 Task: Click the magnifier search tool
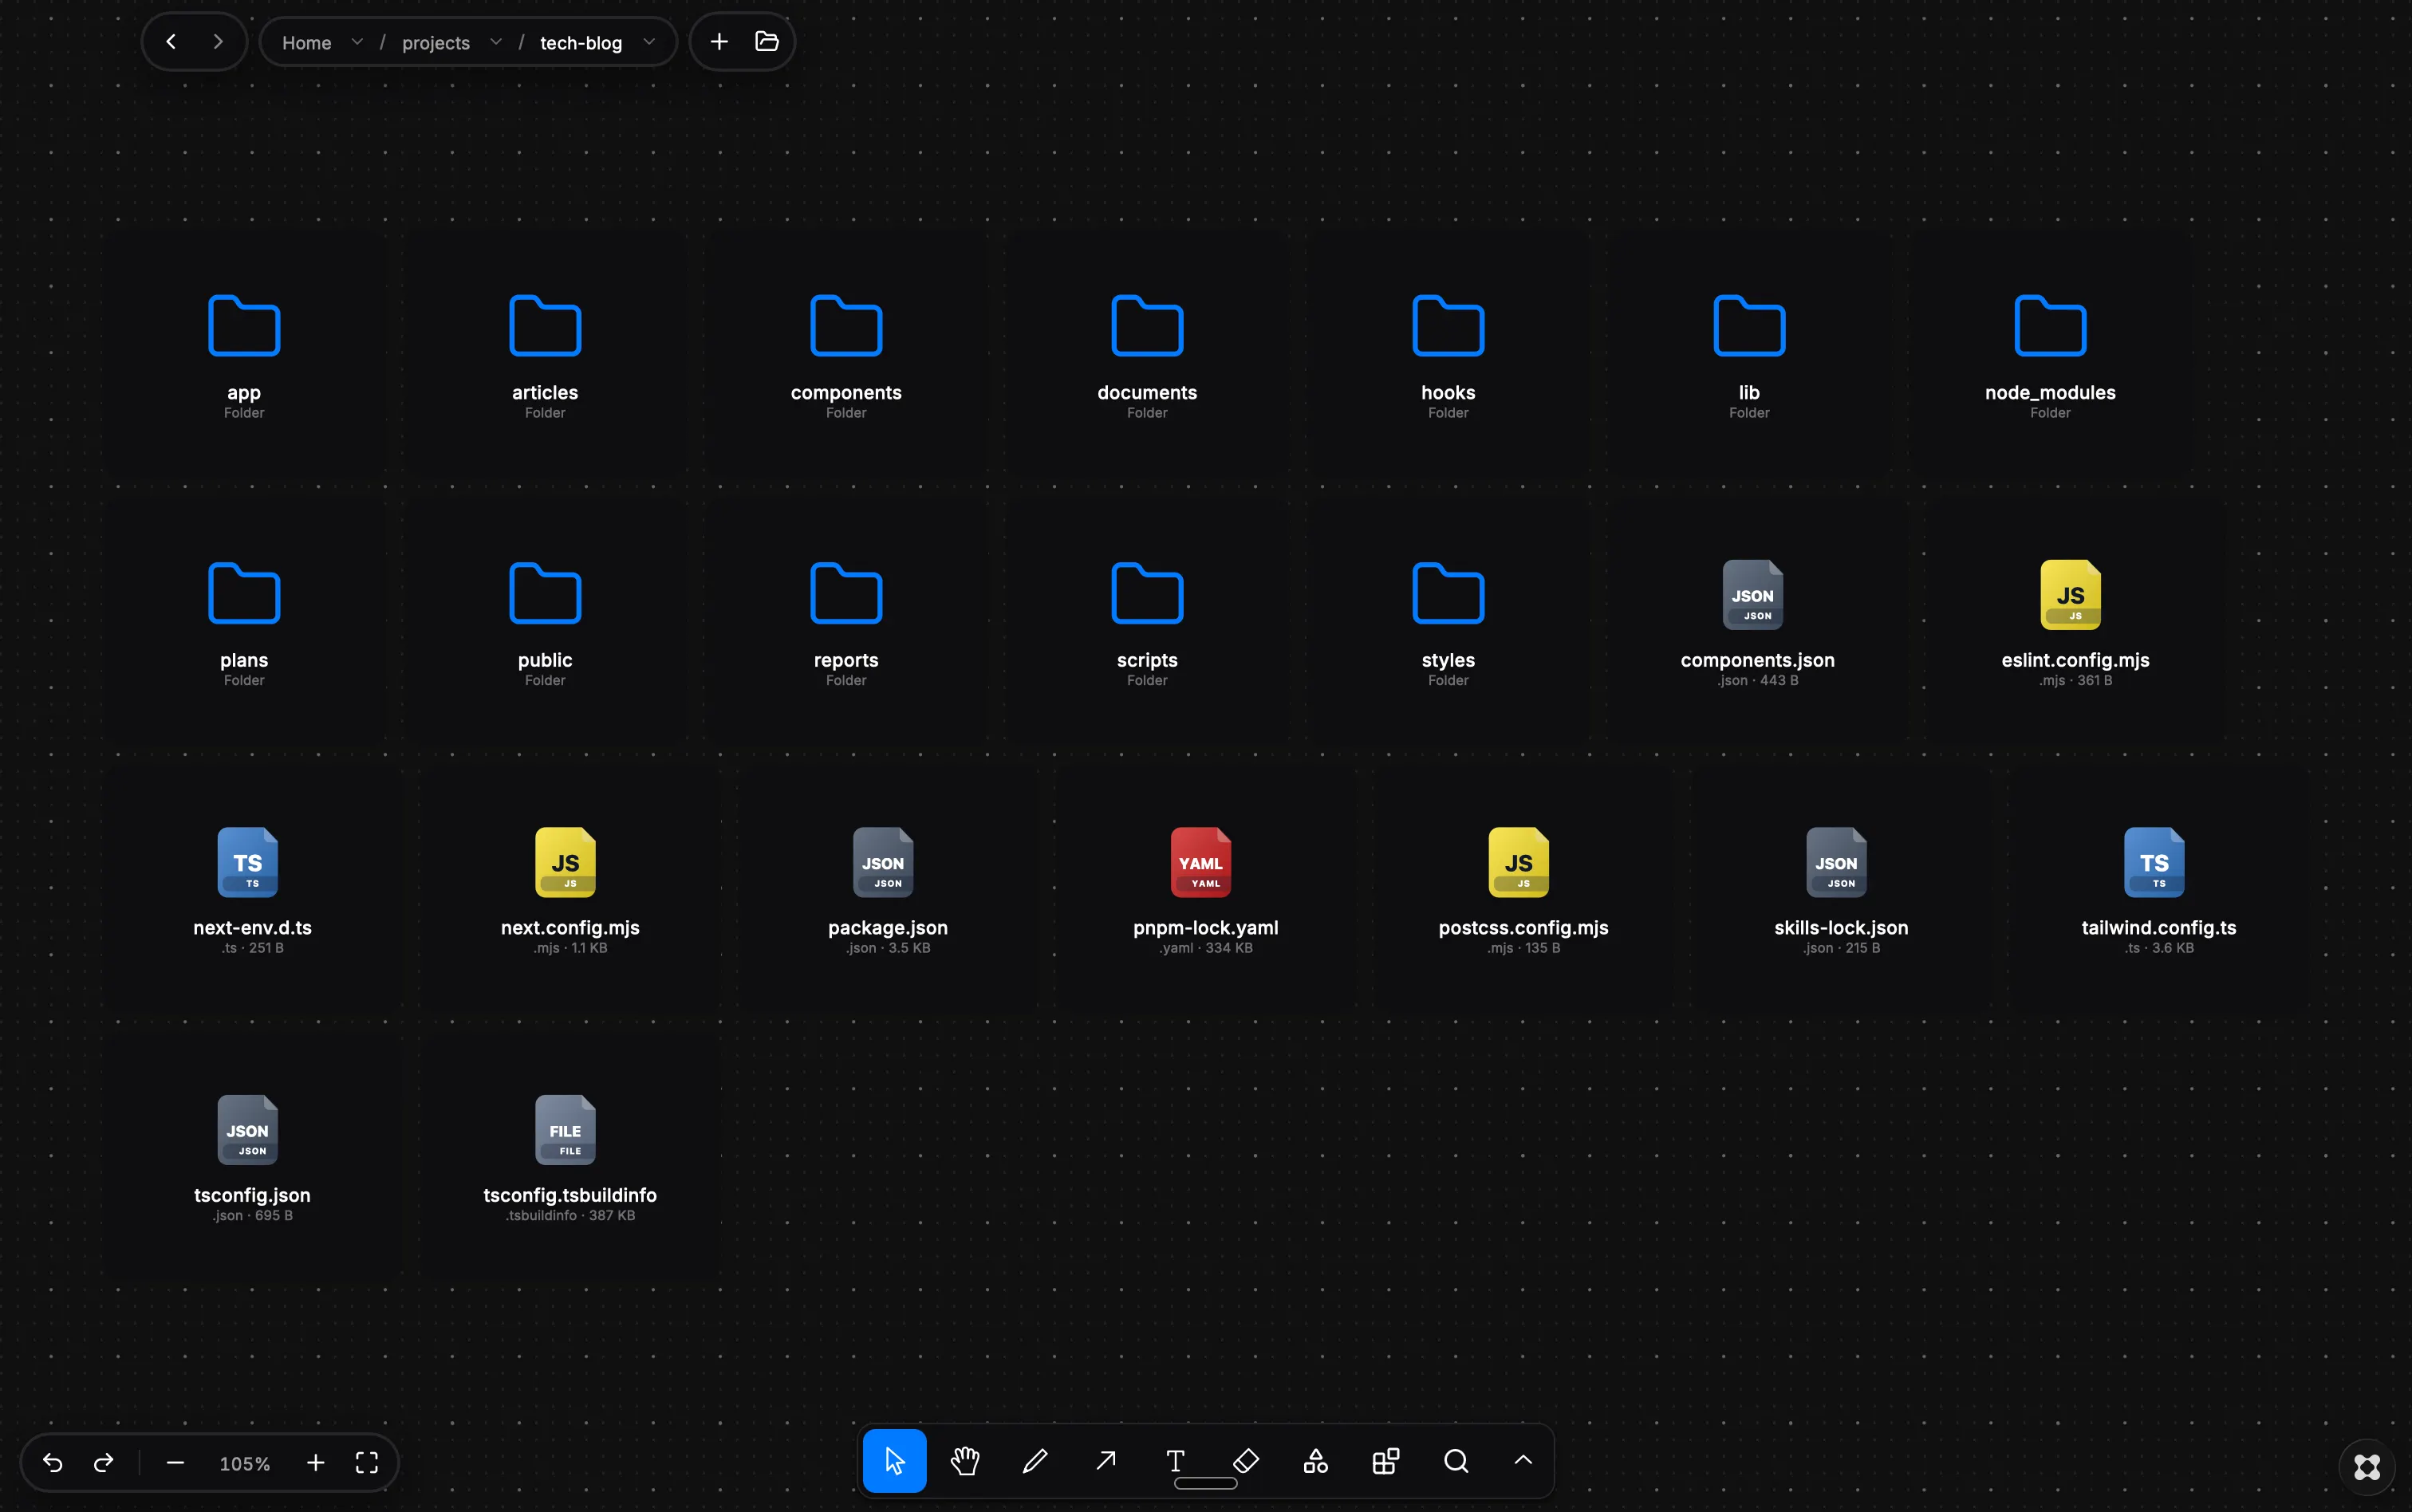pos(1456,1461)
